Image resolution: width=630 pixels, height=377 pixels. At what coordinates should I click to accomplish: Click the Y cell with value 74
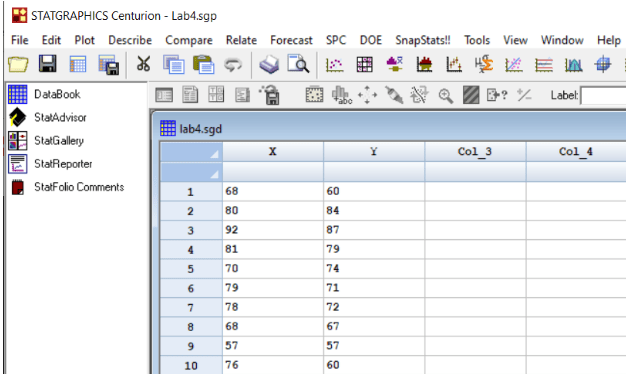374,268
